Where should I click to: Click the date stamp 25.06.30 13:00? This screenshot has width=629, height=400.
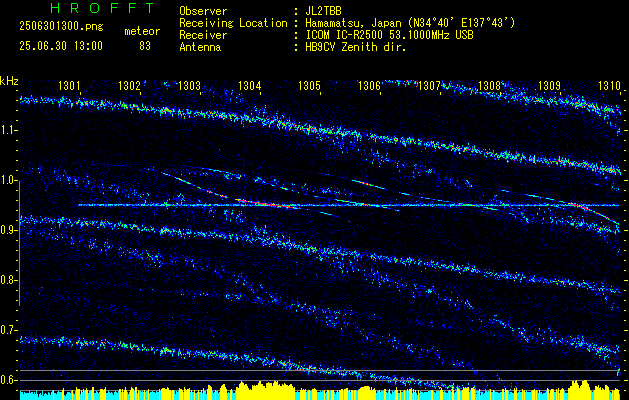(61, 46)
